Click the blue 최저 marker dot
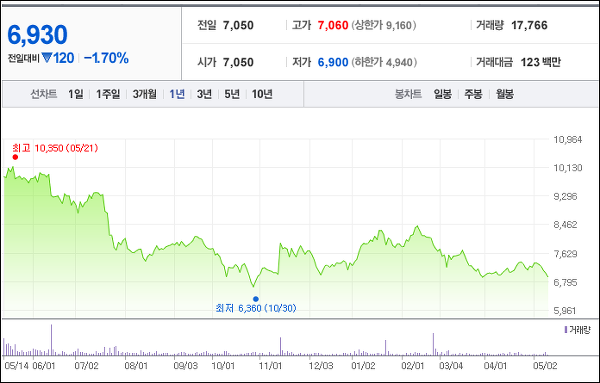The height and width of the screenshot is (383, 600). (x=256, y=299)
